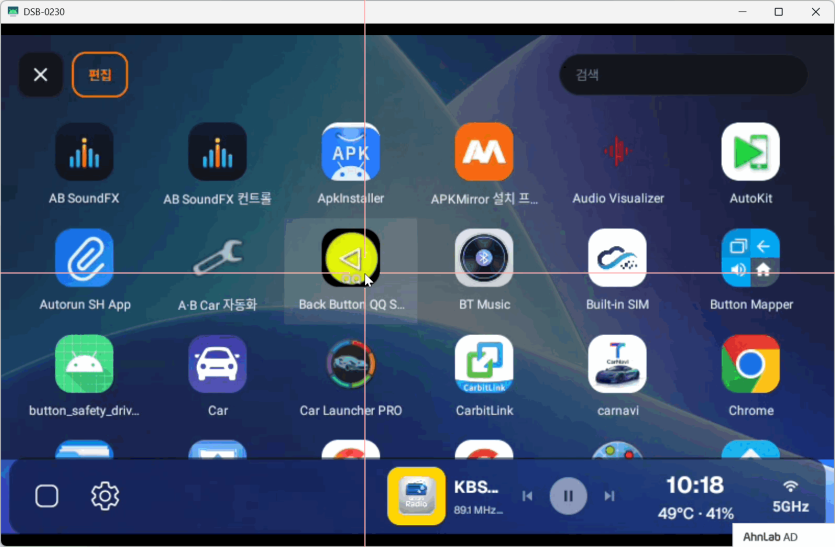Launch CarbitLink app
835x547 pixels.
484,364
